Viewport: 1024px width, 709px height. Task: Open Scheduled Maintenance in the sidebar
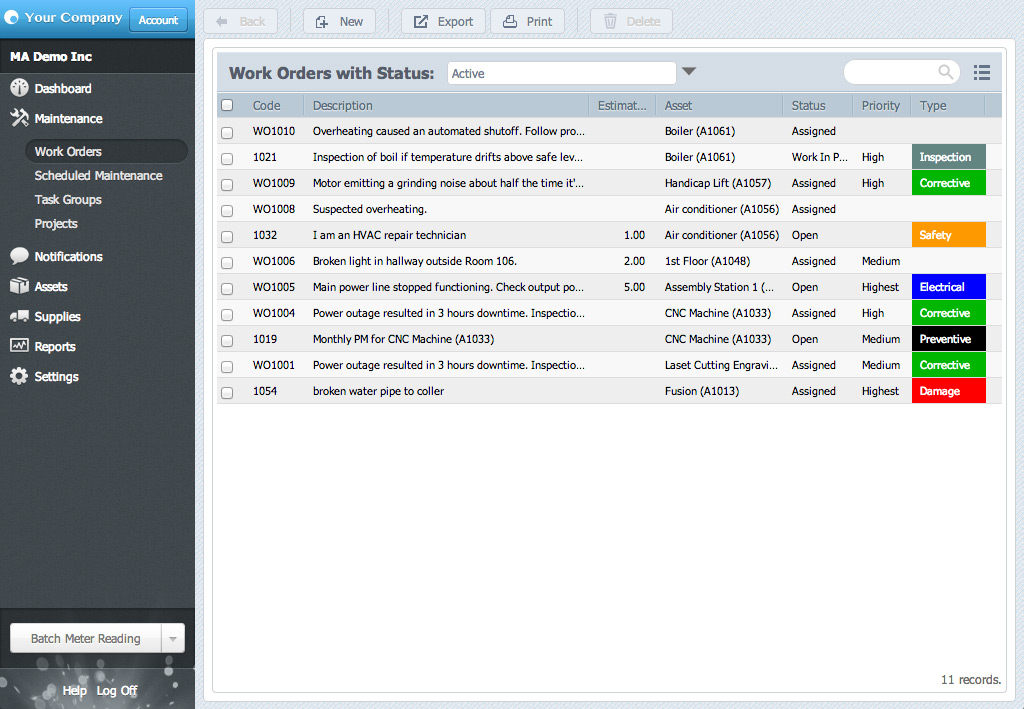coord(98,175)
